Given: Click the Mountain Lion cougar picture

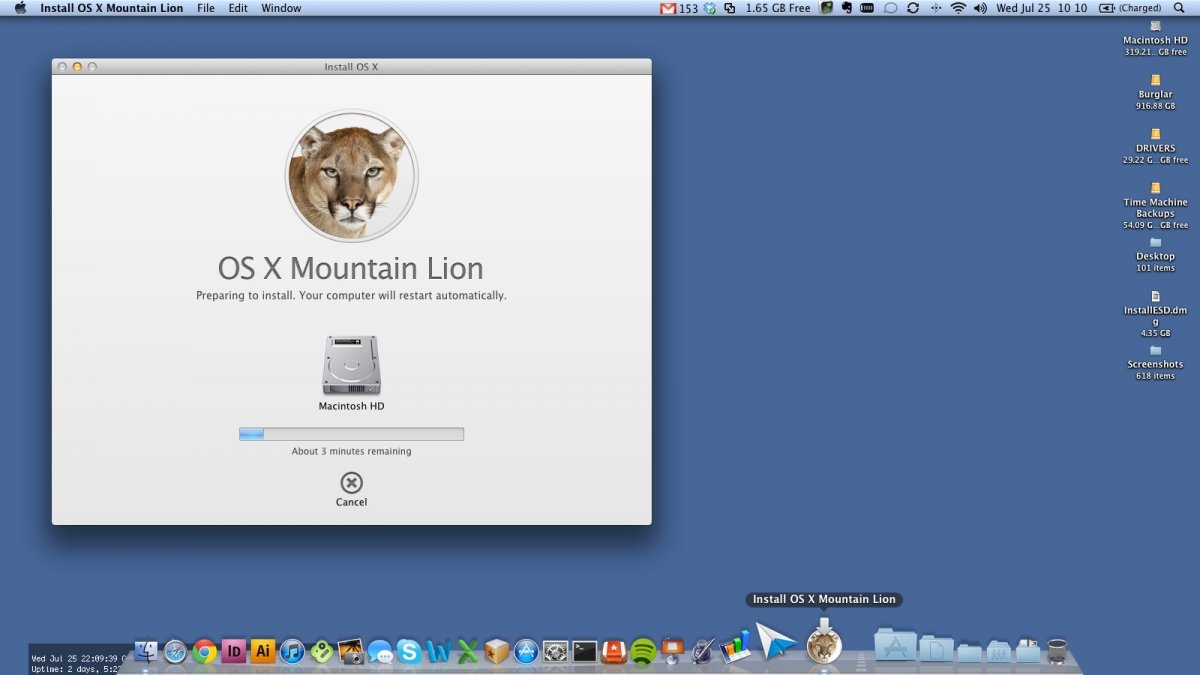Looking at the screenshot, I should (x=351, y=176).
